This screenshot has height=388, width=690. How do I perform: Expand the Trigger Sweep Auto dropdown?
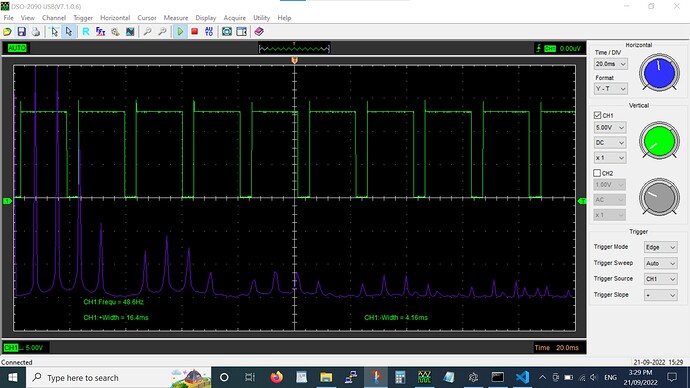click(661, 263)
